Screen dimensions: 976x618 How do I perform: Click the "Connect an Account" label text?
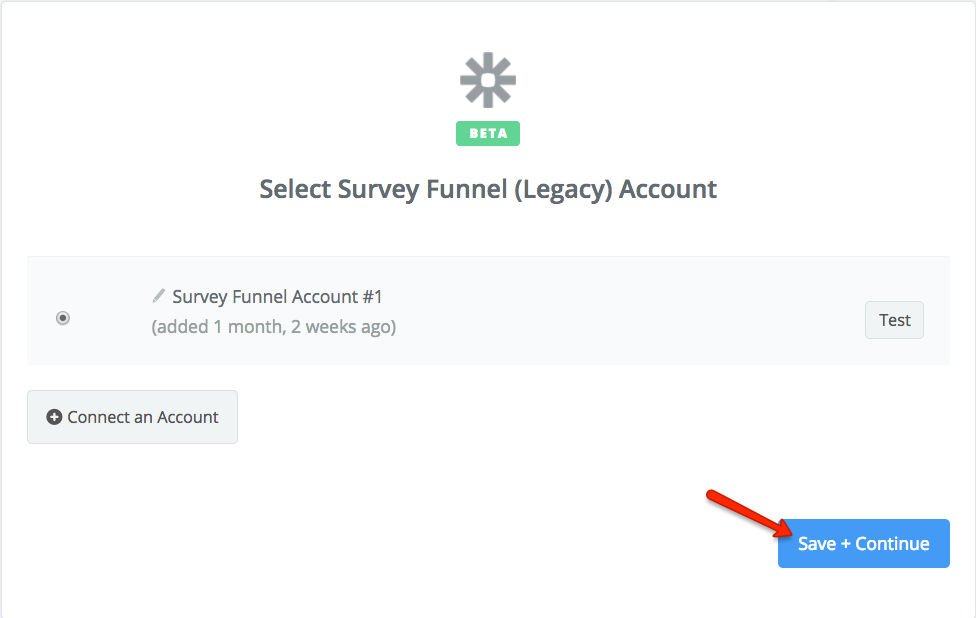point(143,417)
